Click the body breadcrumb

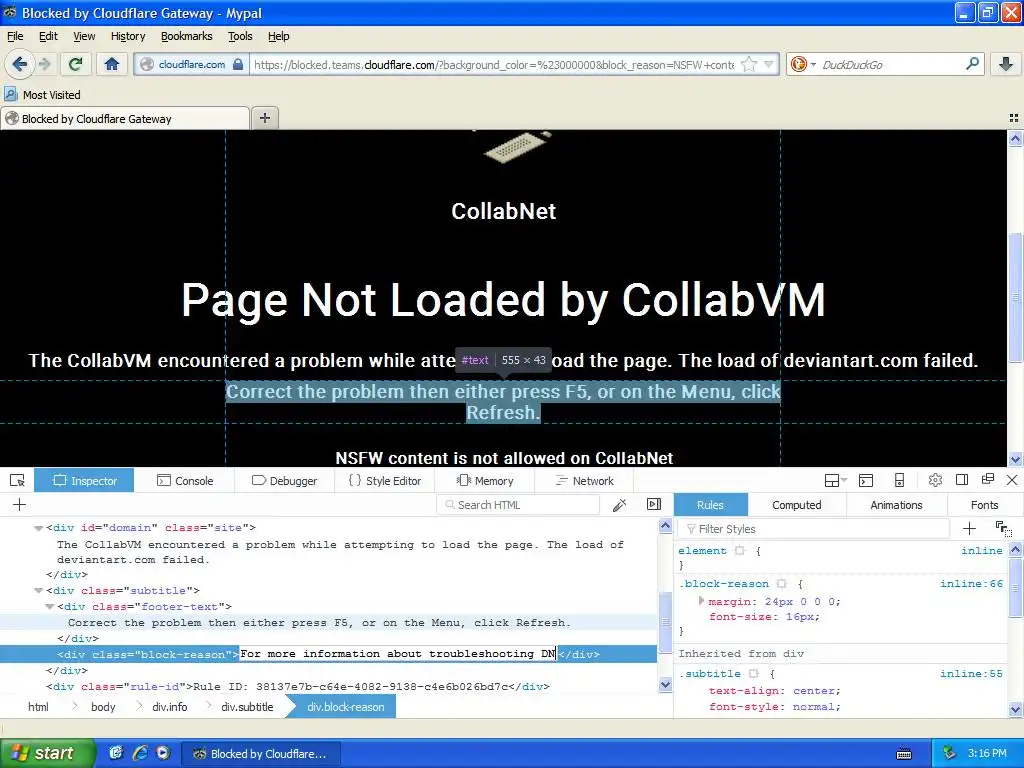(103, 707)
